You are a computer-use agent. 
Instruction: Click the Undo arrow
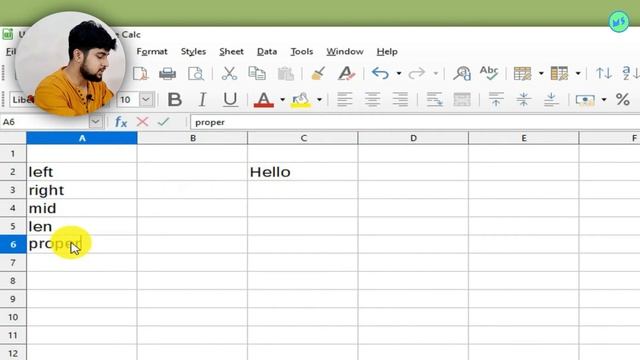click(x=380, y=73)
